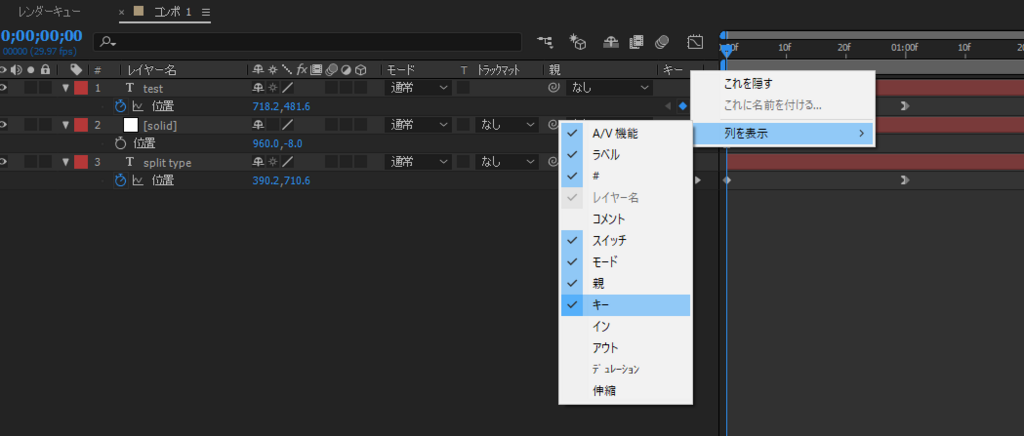Open the composition mini-flowchart icon
The height and width of the screenshot is (436, 1024).
[545, 42]
